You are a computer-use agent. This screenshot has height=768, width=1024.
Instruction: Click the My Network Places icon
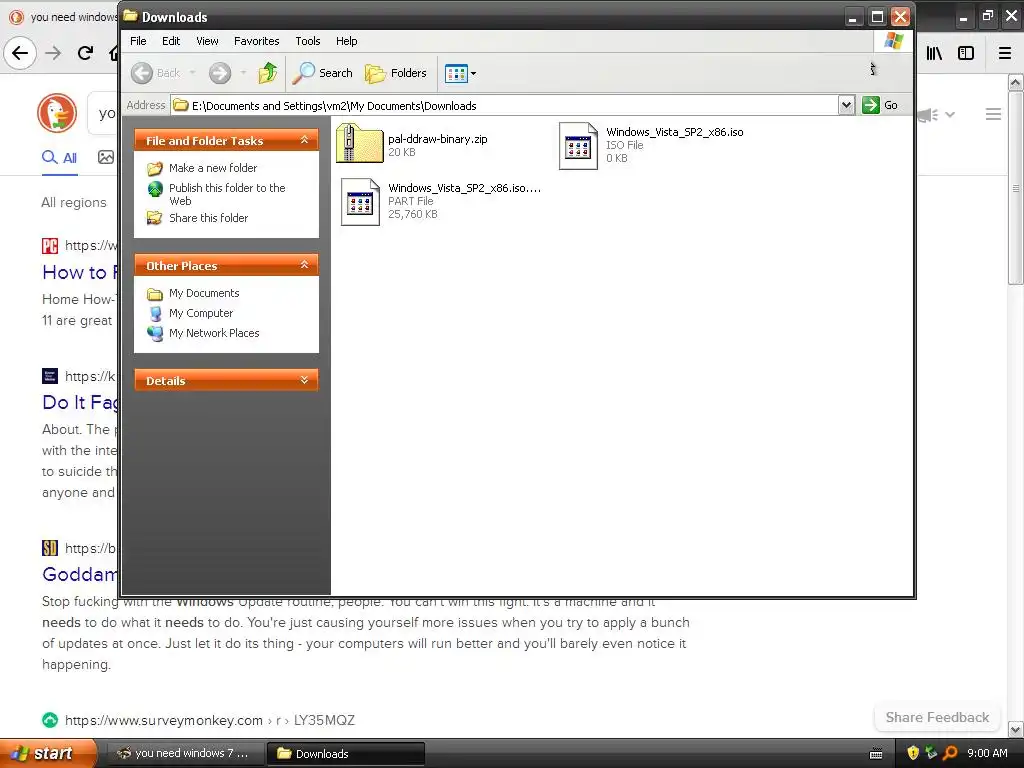(x=155, y=333)
